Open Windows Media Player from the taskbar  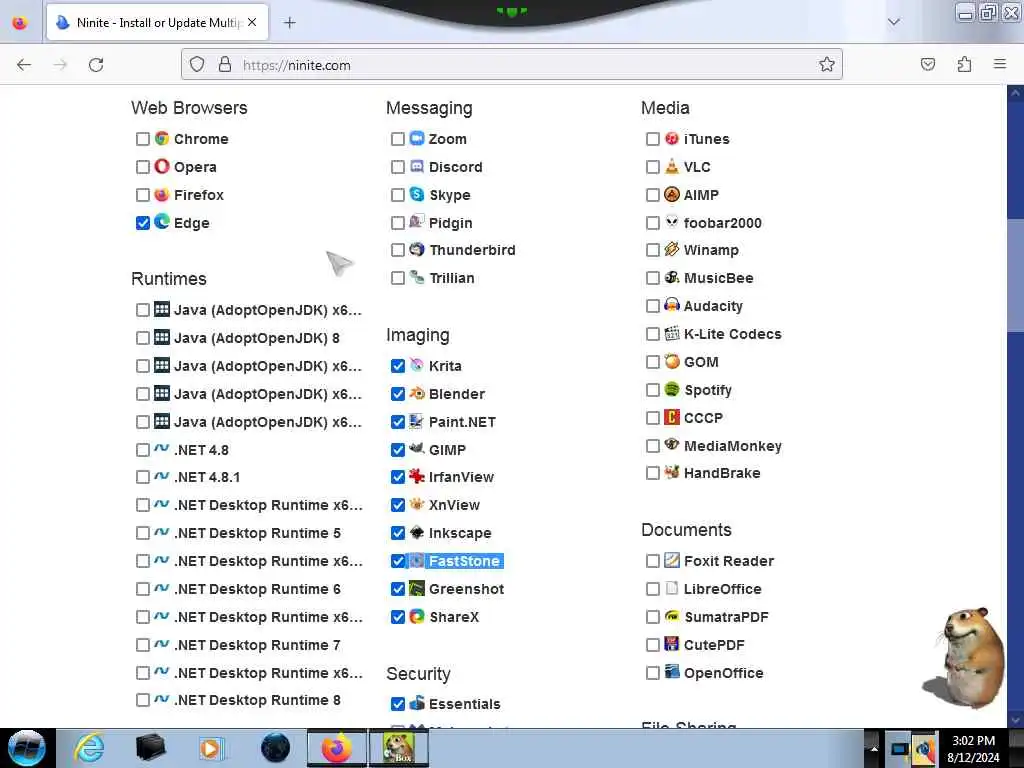click(x=210, y=748)
